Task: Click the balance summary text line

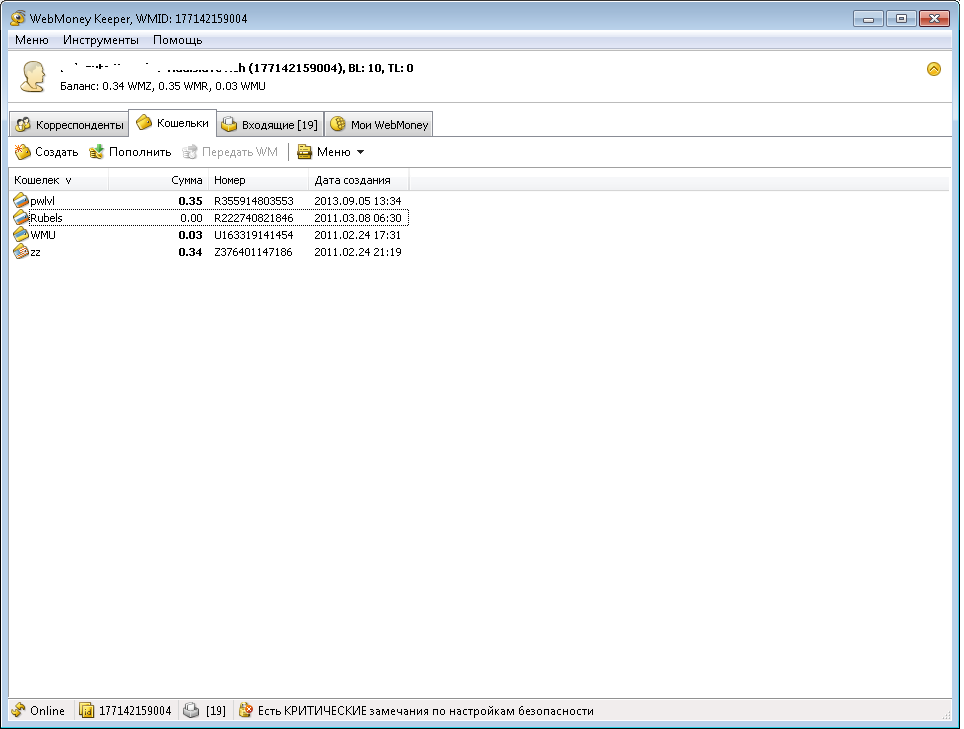Action: tap(163, 86)
